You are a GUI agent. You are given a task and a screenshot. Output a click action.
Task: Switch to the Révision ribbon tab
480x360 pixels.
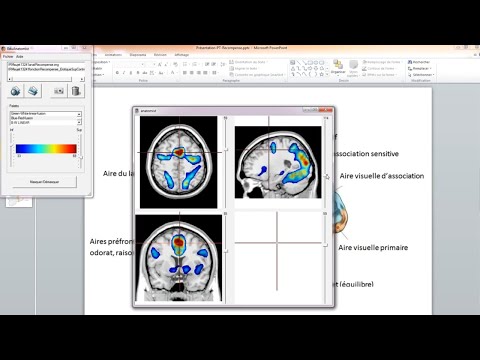click(x=160, y=55)
